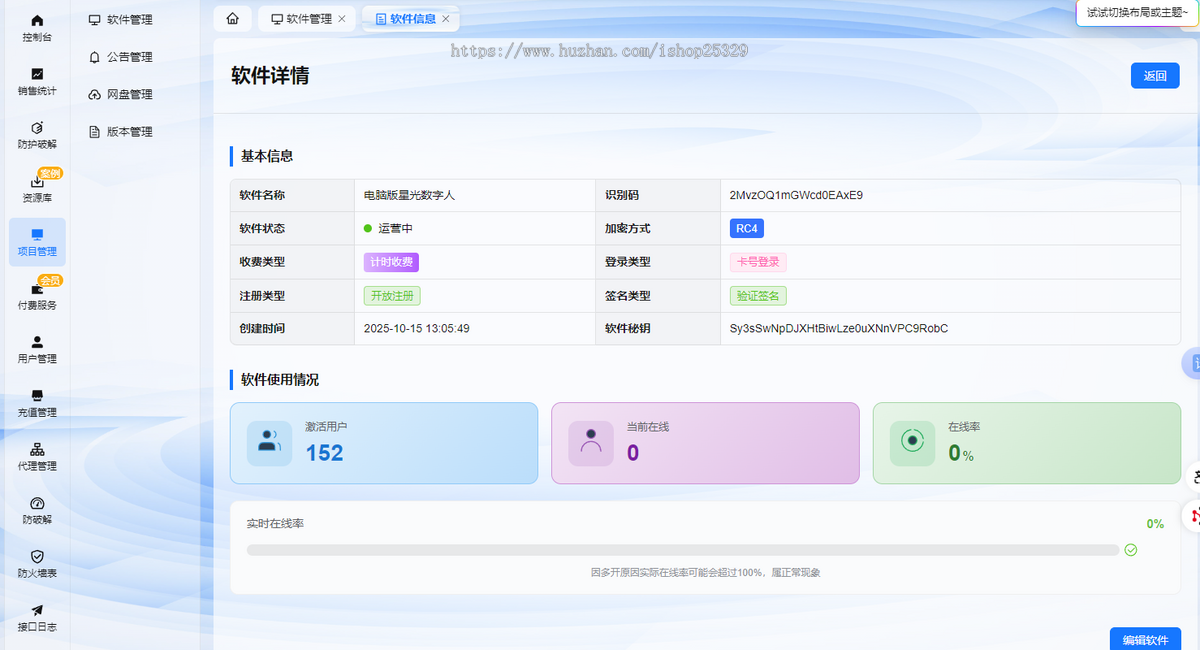Click the green check icon beside progress bar

tap(1131, 550)
